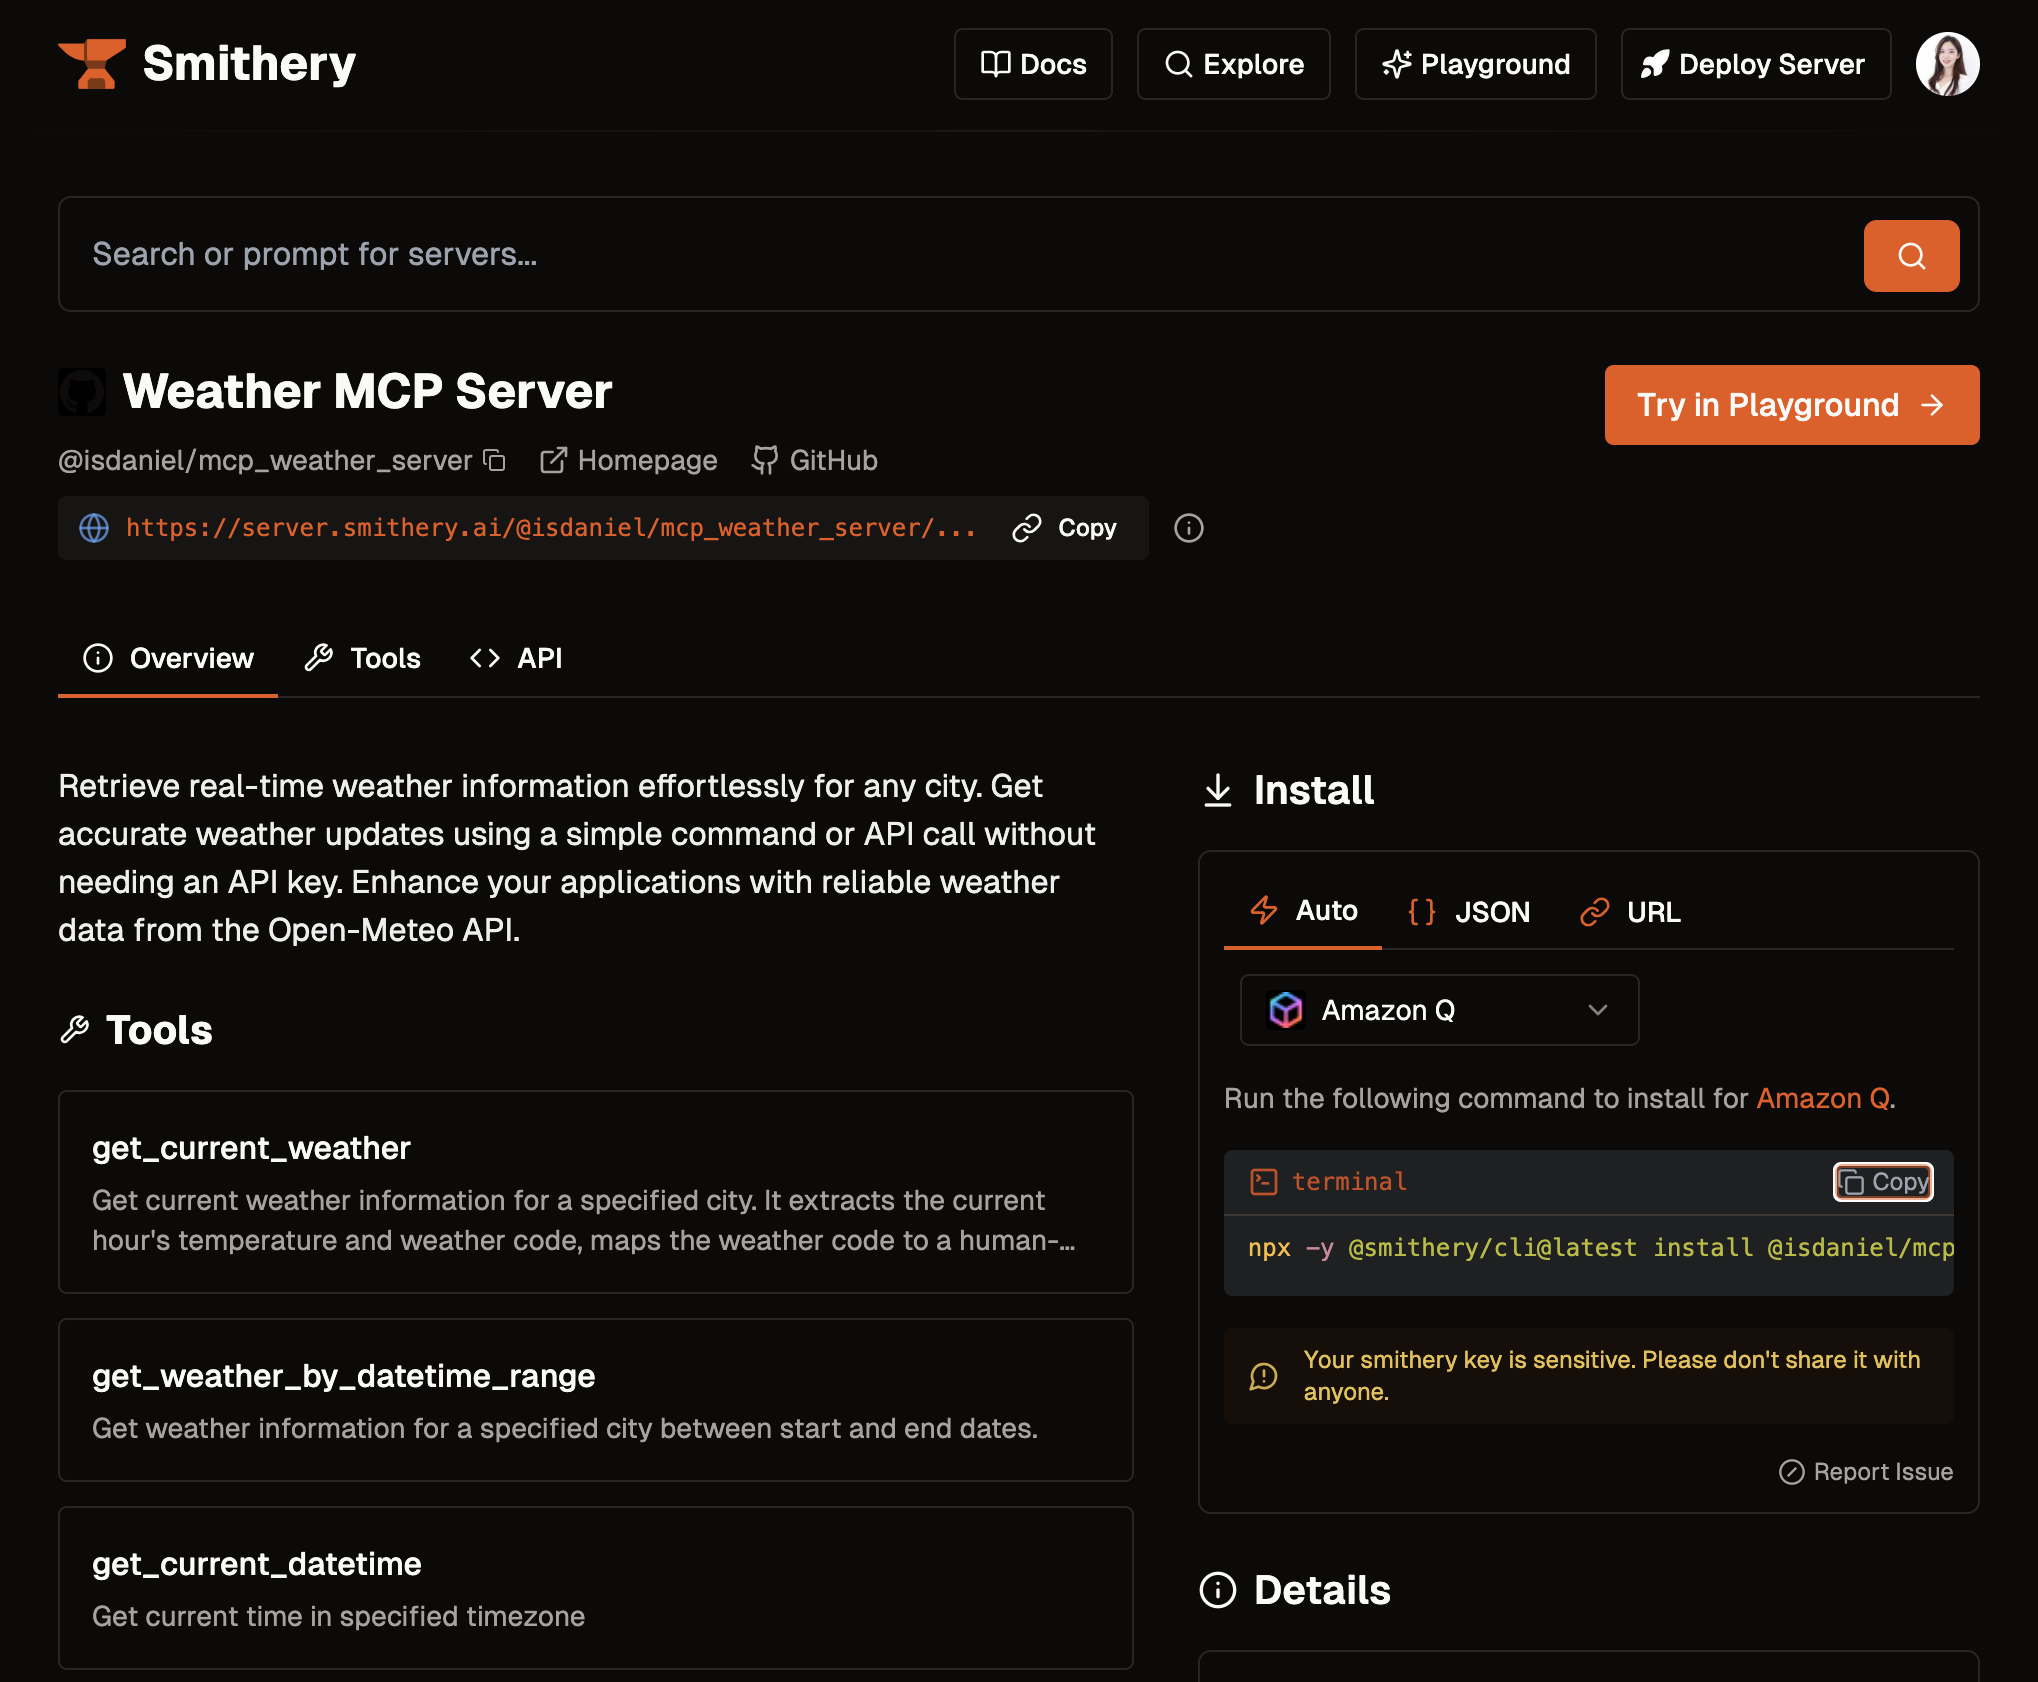This screenshot has height=1682, width=2038.
Task: Open the user profile avatar
Action: coord(1947,64)
